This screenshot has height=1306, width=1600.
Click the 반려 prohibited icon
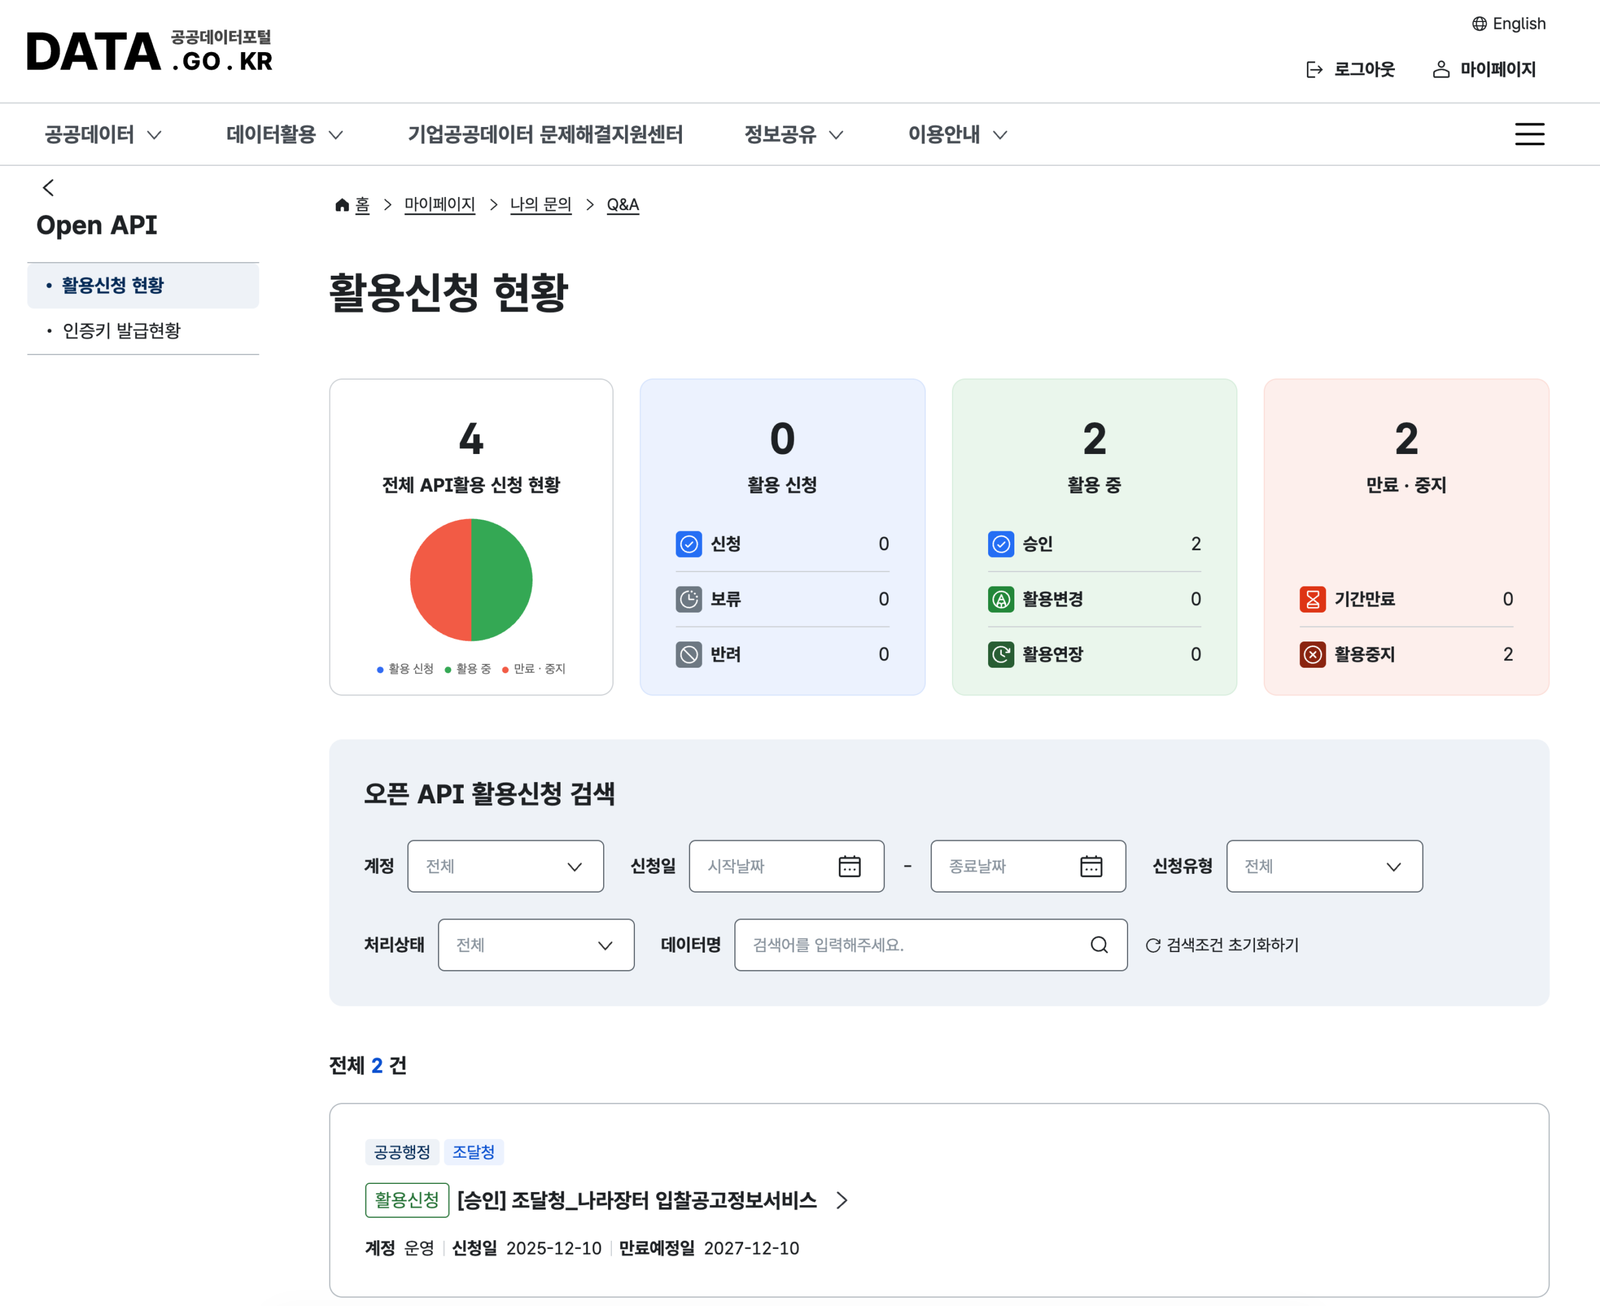pyautogui.click(x=689, y=654)
